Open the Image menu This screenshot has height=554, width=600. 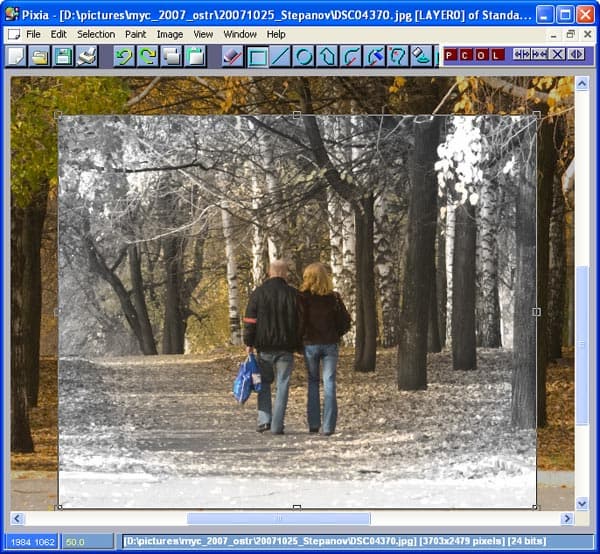point(170,34)
